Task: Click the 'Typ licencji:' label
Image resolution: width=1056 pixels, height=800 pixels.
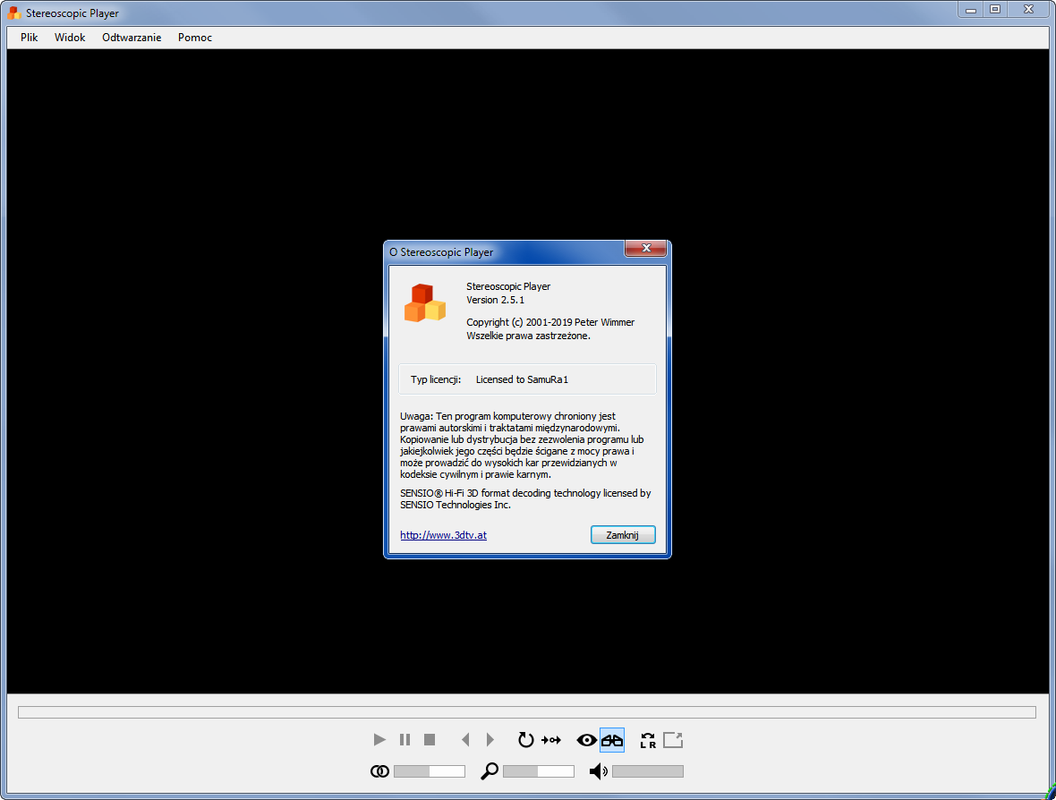Action: 436,380
